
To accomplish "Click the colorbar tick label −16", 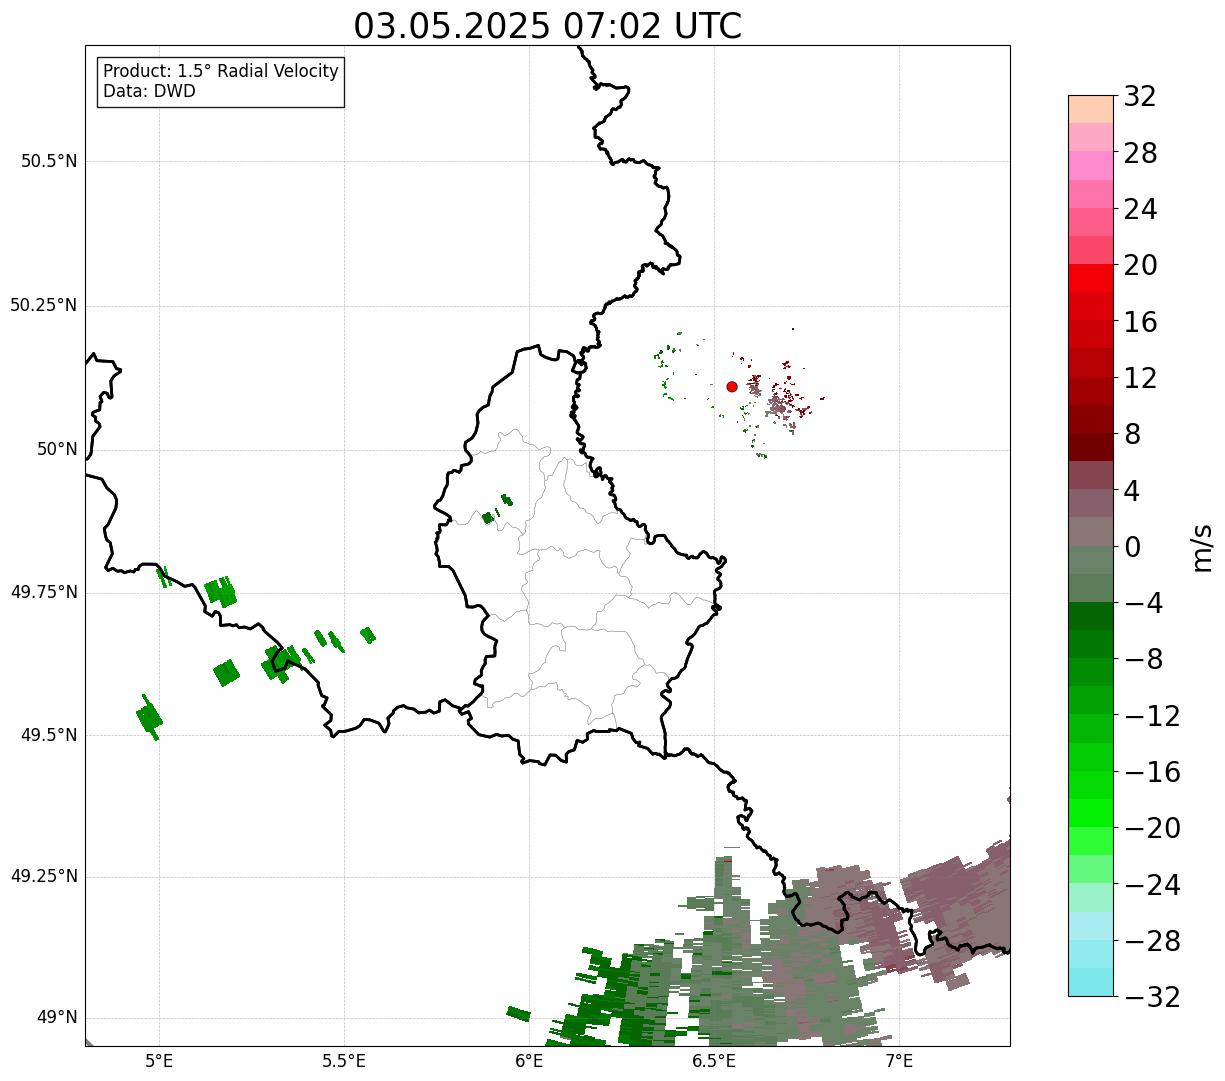I will coord(1152,772).
